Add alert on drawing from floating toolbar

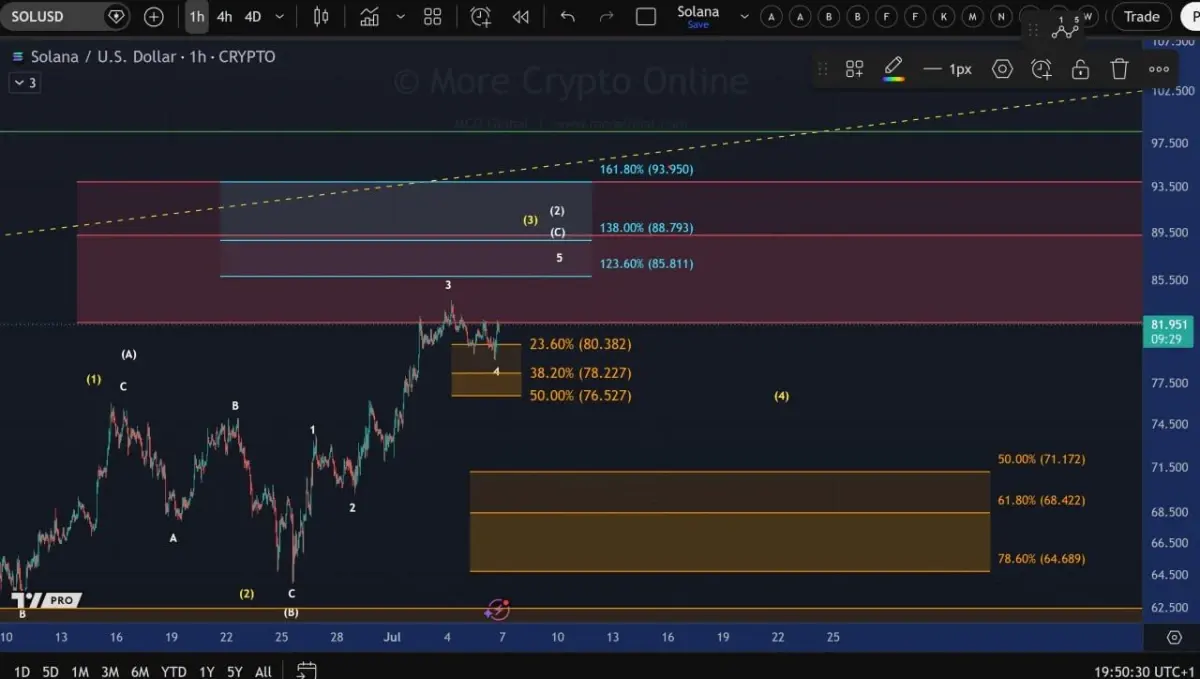tap(1041, 69)
